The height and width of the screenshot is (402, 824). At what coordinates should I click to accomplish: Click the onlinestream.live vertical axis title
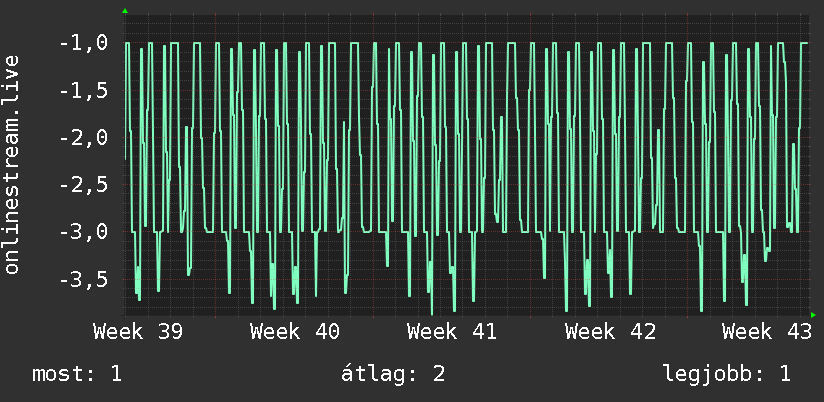[x=11, y=164]
